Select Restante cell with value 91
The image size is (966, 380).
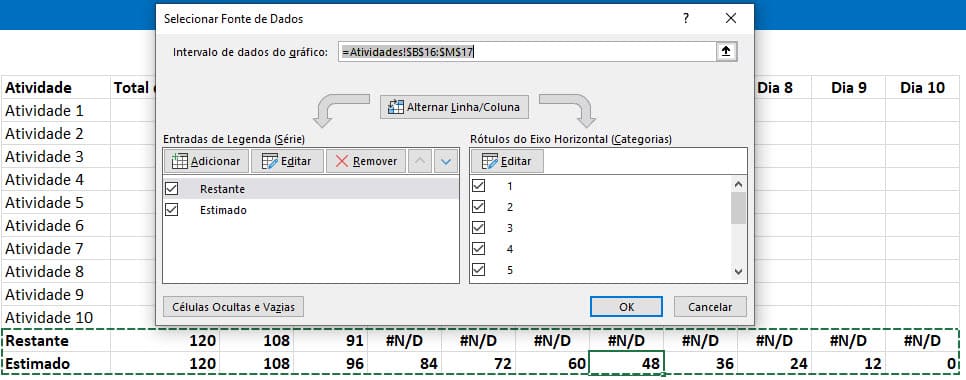tap(331, 341)
